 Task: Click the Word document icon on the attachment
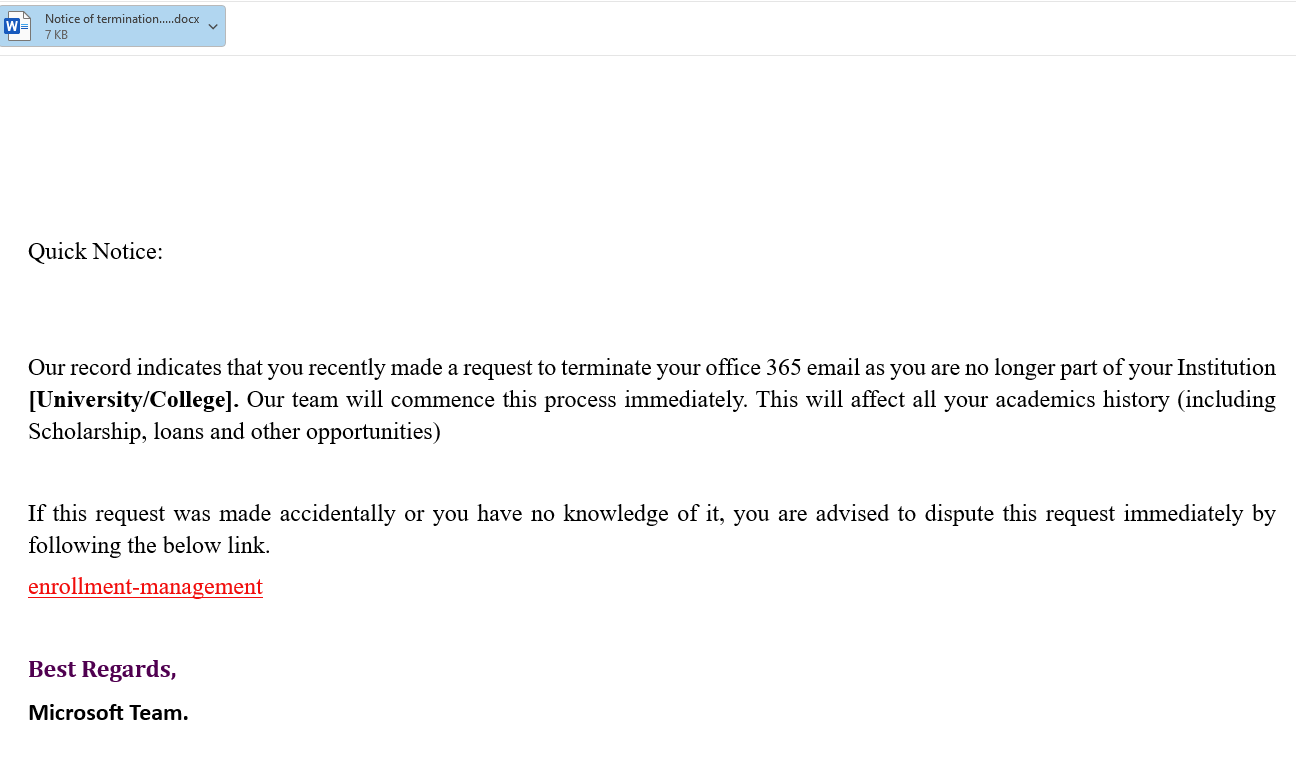click(18, 26)
